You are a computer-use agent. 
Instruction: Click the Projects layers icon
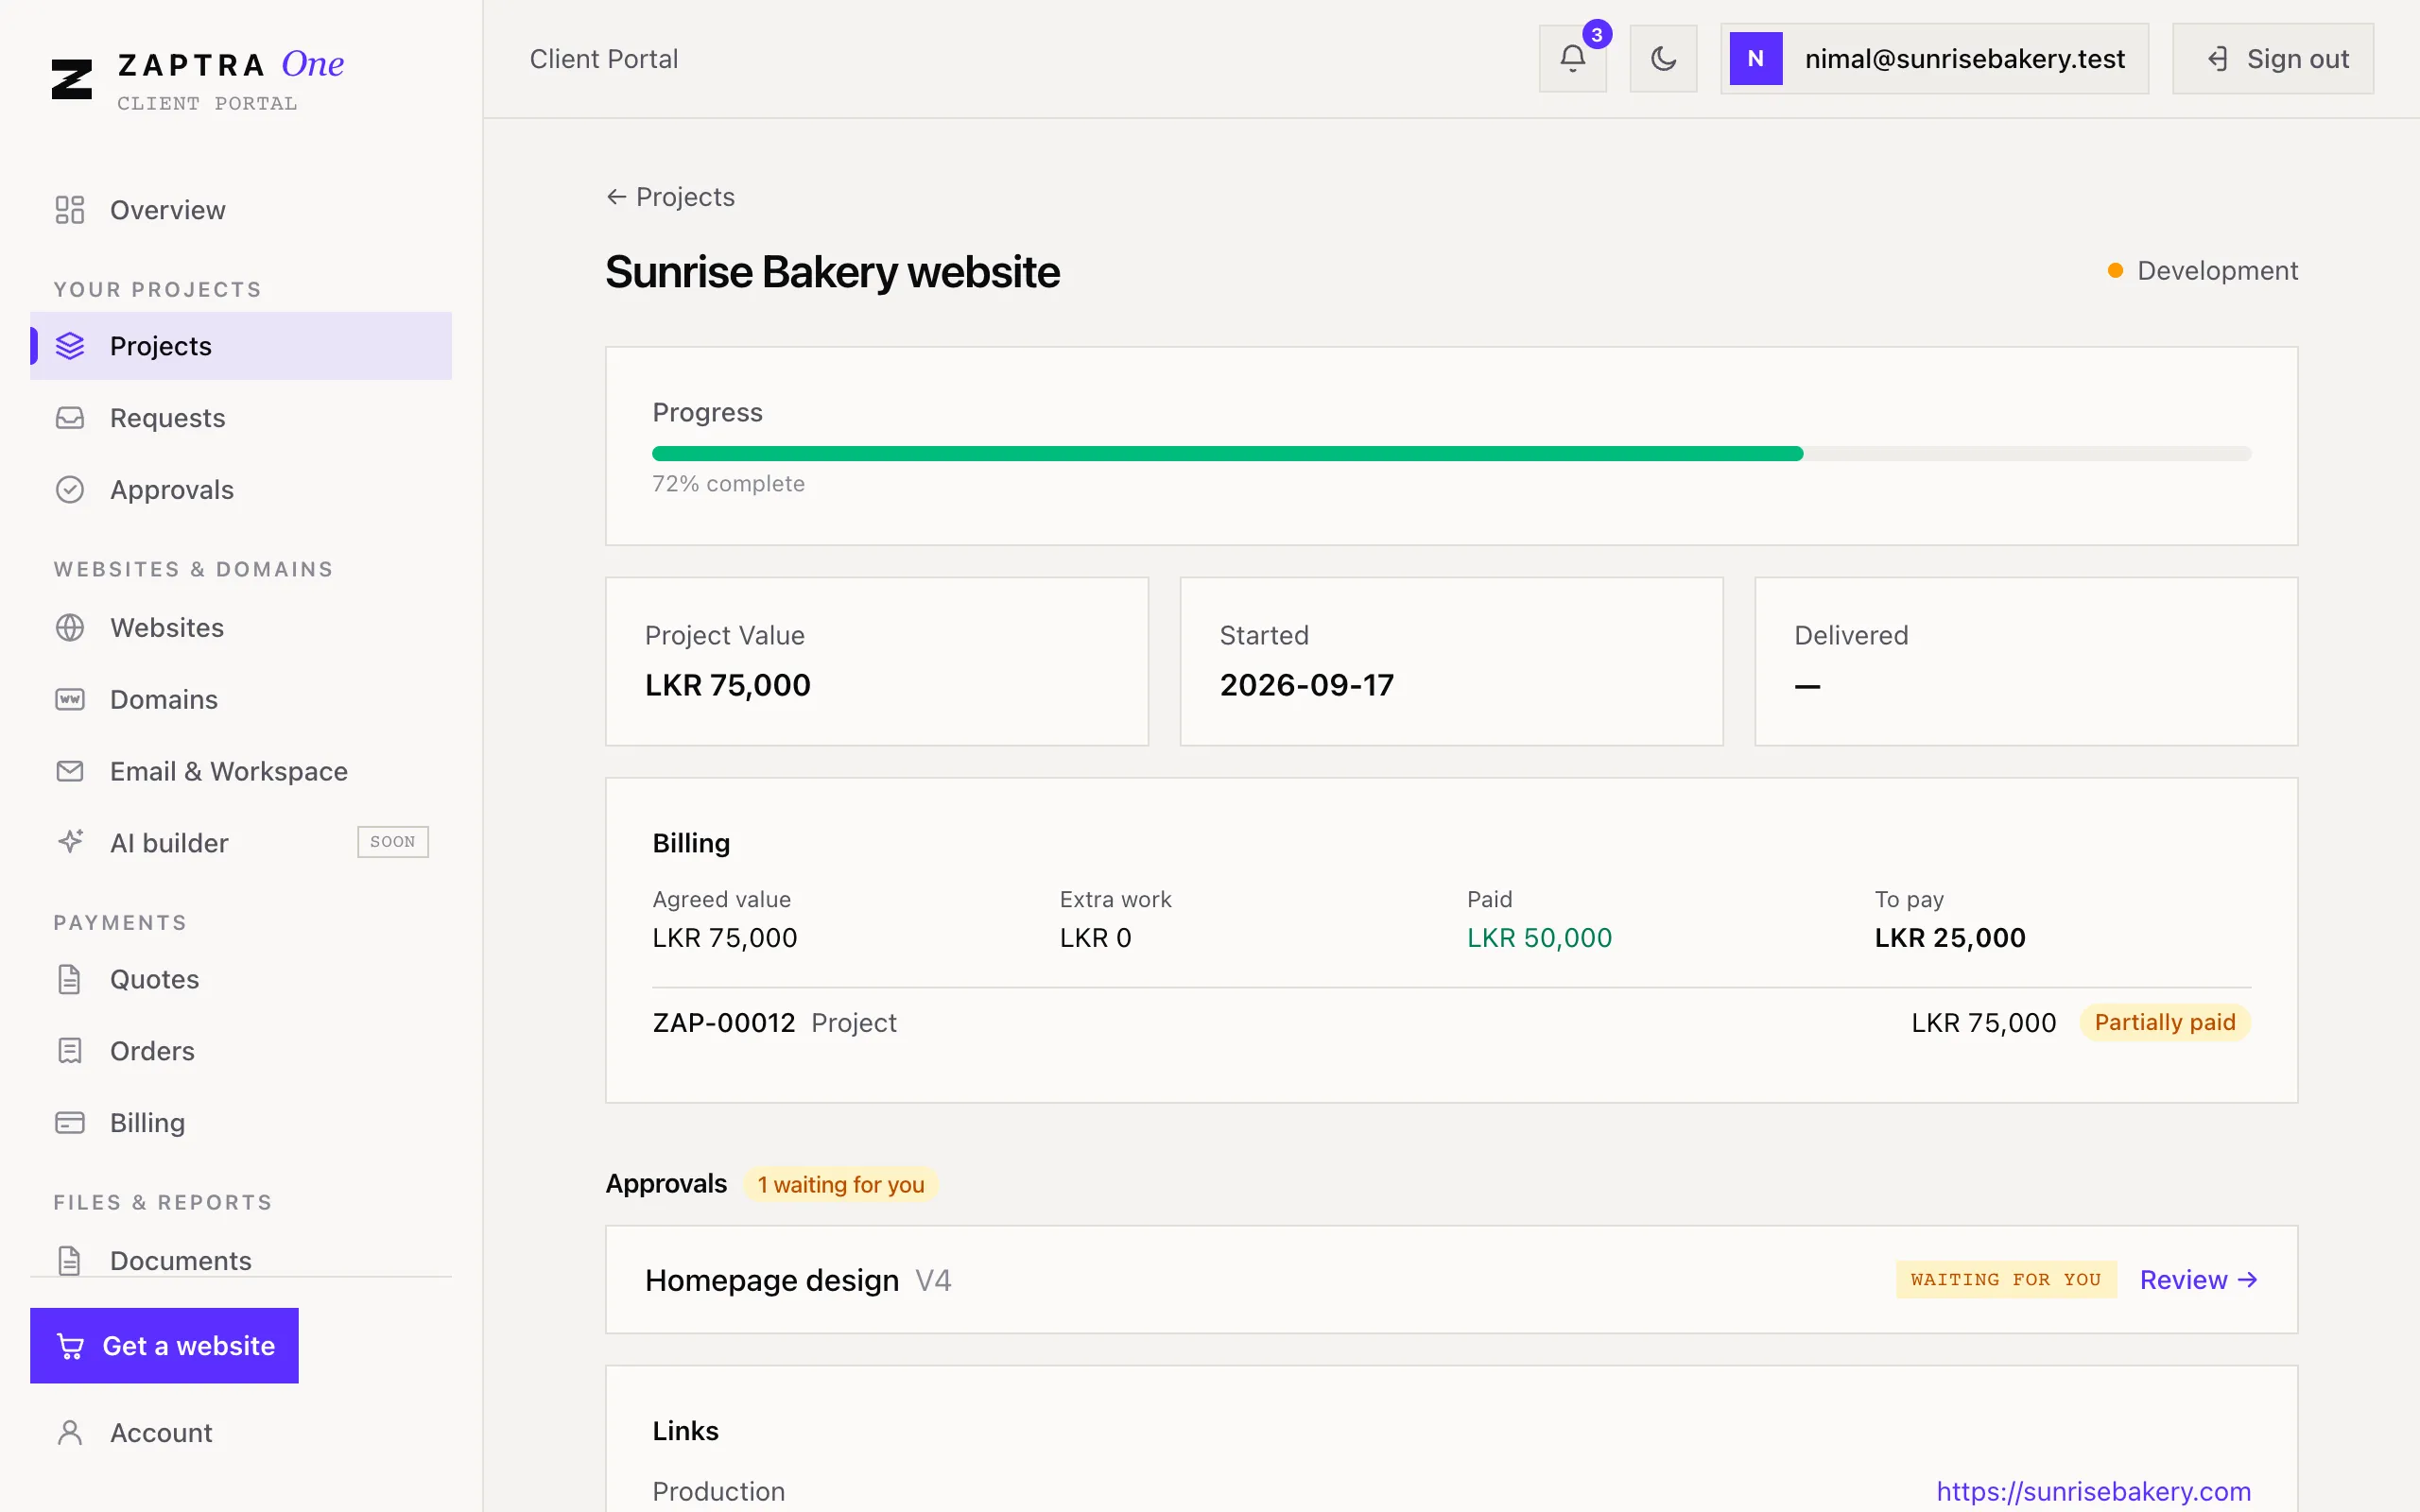(x=70, y=346)
